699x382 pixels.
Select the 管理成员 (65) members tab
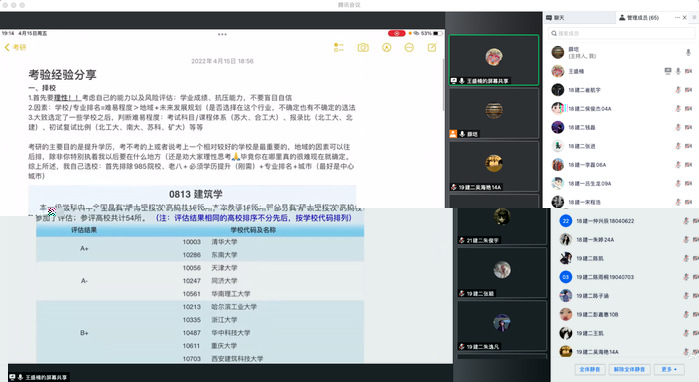tap(639, 18)
